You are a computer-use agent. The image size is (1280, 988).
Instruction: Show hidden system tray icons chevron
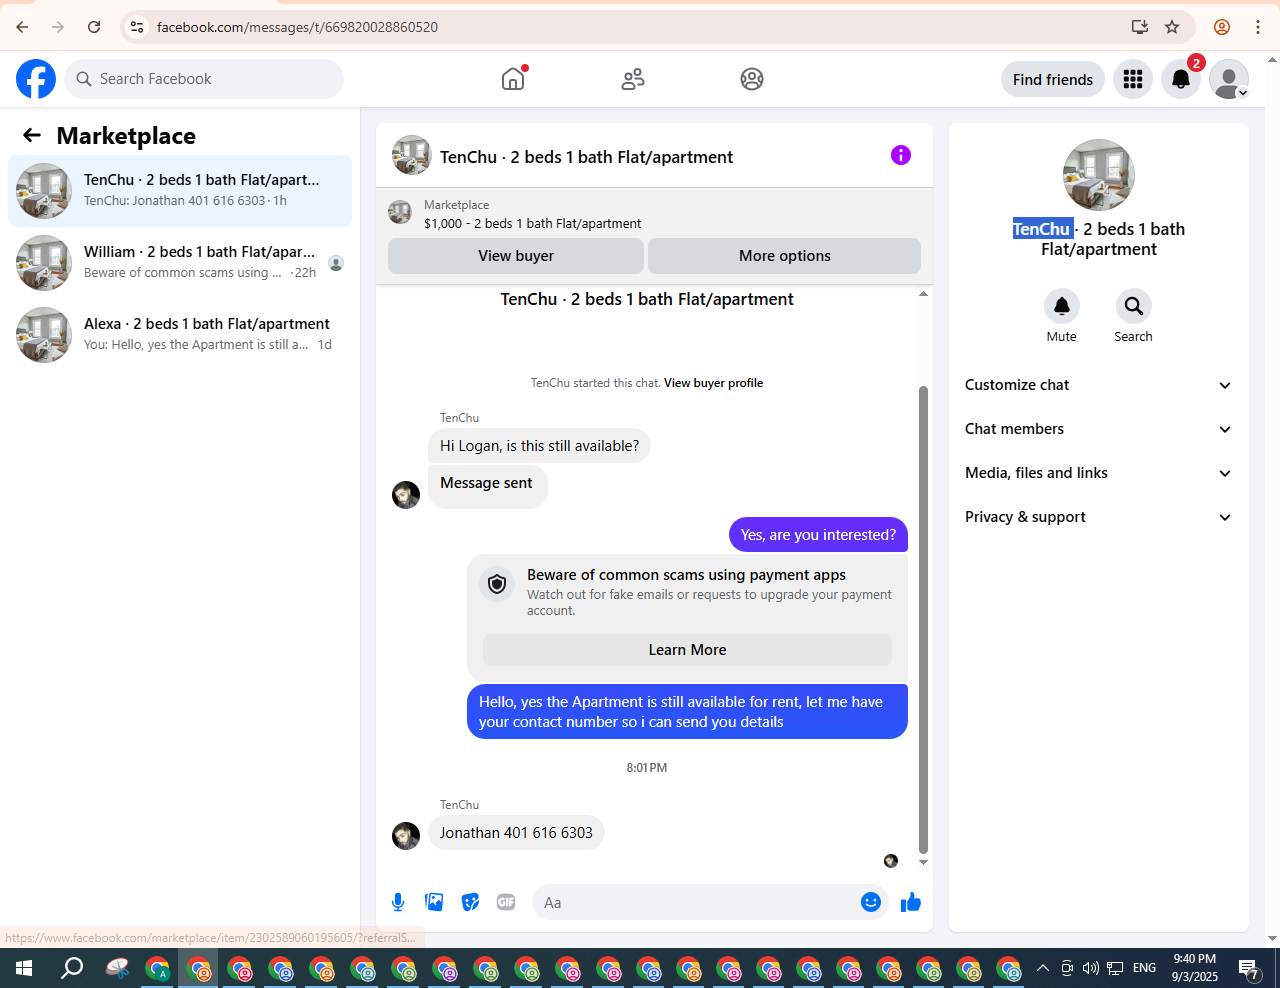1042,968
